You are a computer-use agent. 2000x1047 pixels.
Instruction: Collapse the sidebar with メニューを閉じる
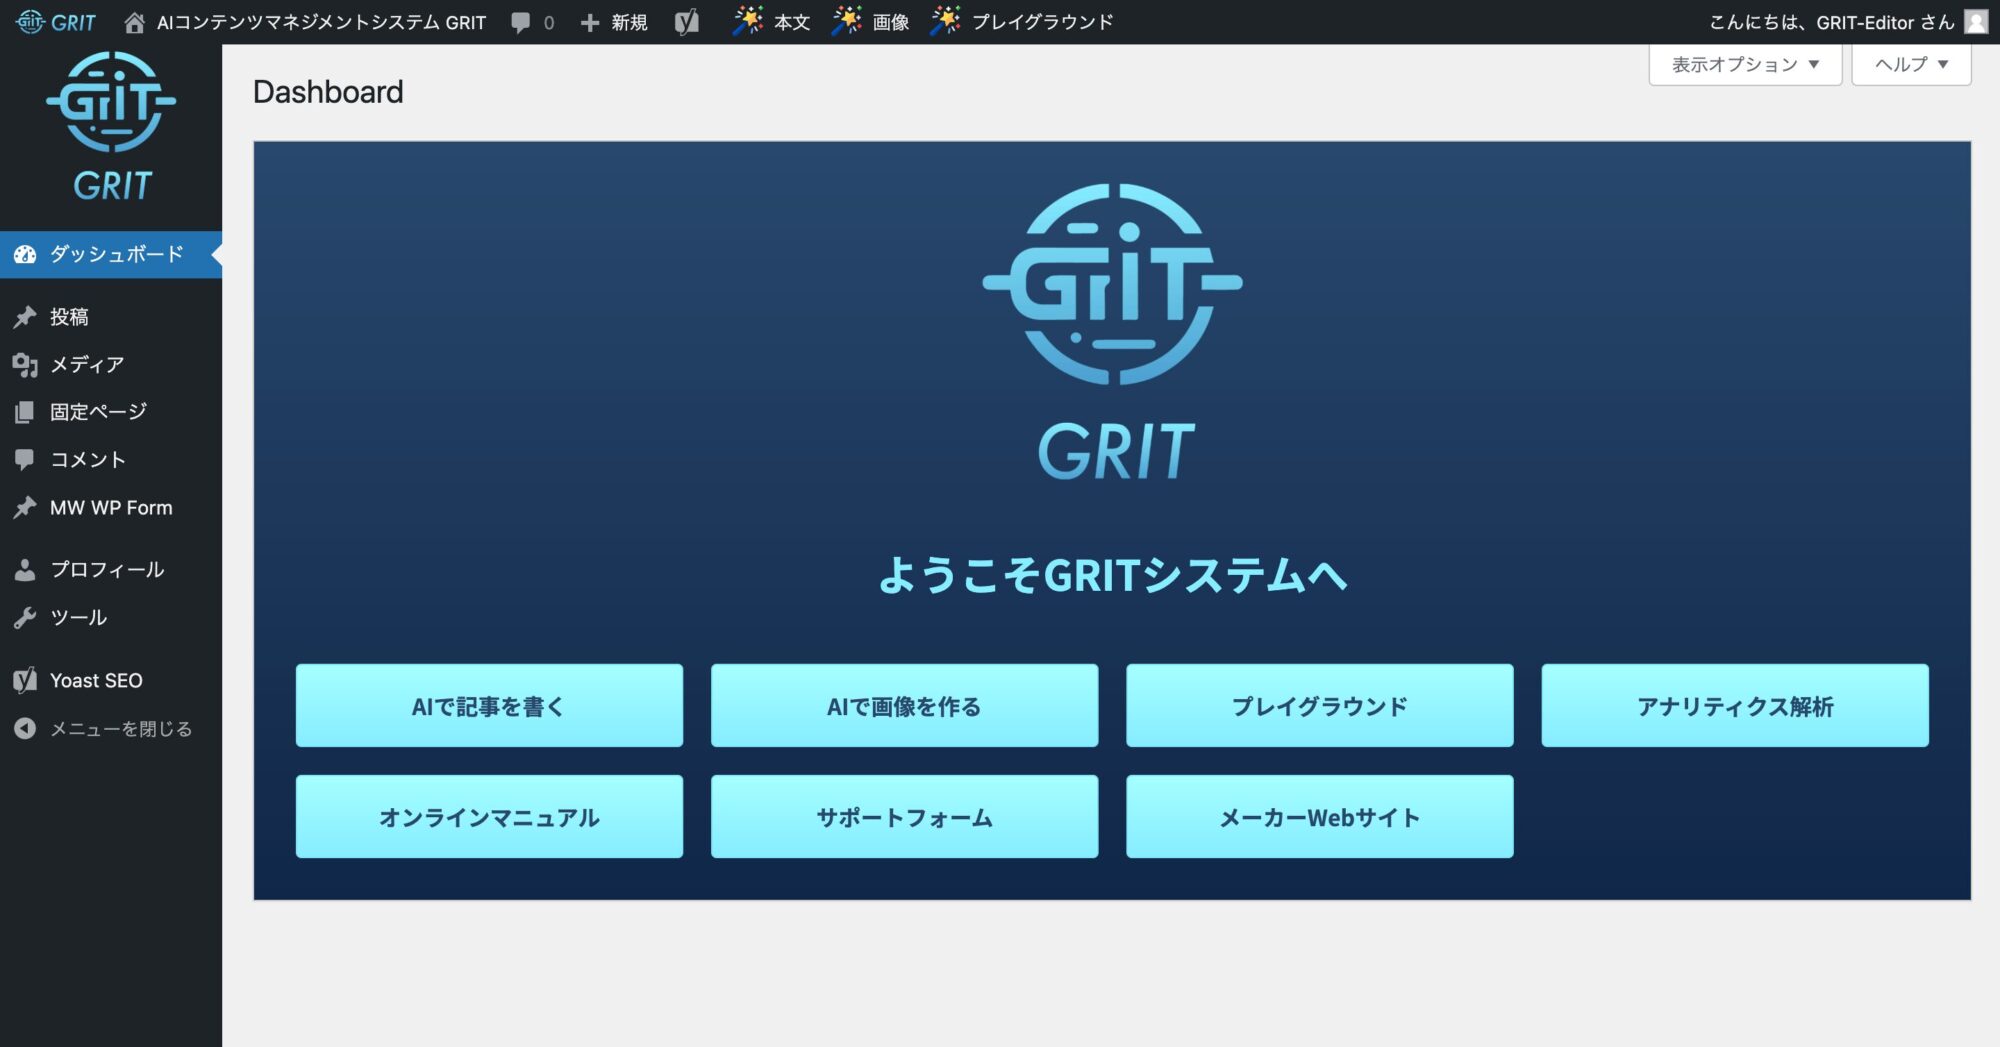click(120, 729)
